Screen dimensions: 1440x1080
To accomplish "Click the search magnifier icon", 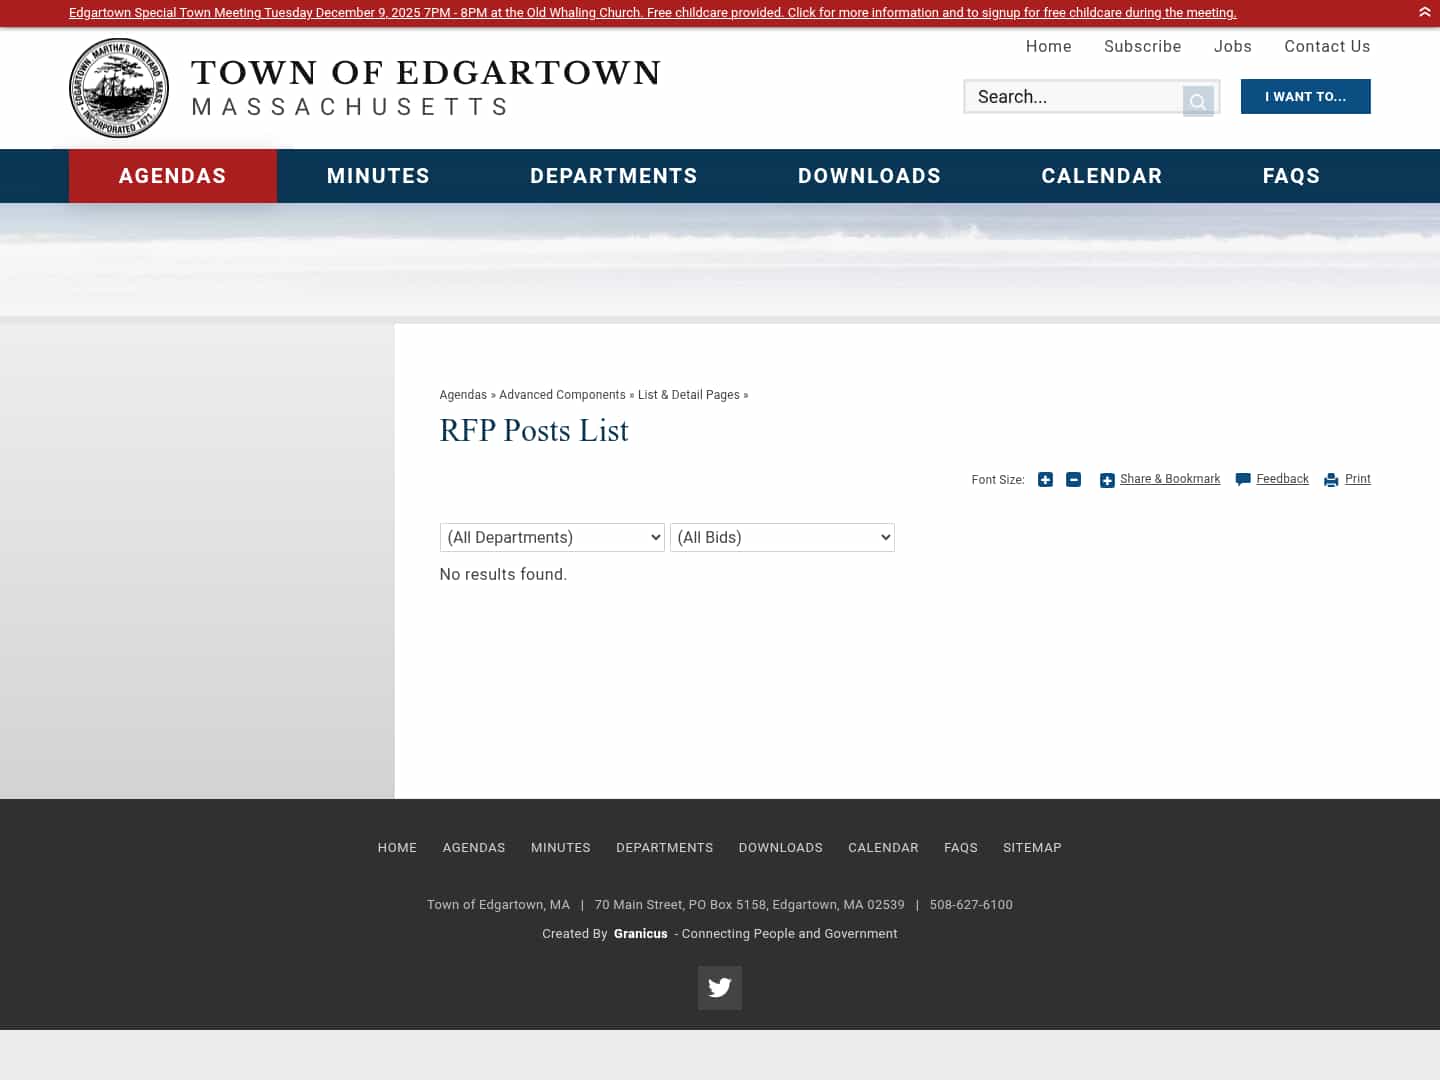I will point(1197,101).
